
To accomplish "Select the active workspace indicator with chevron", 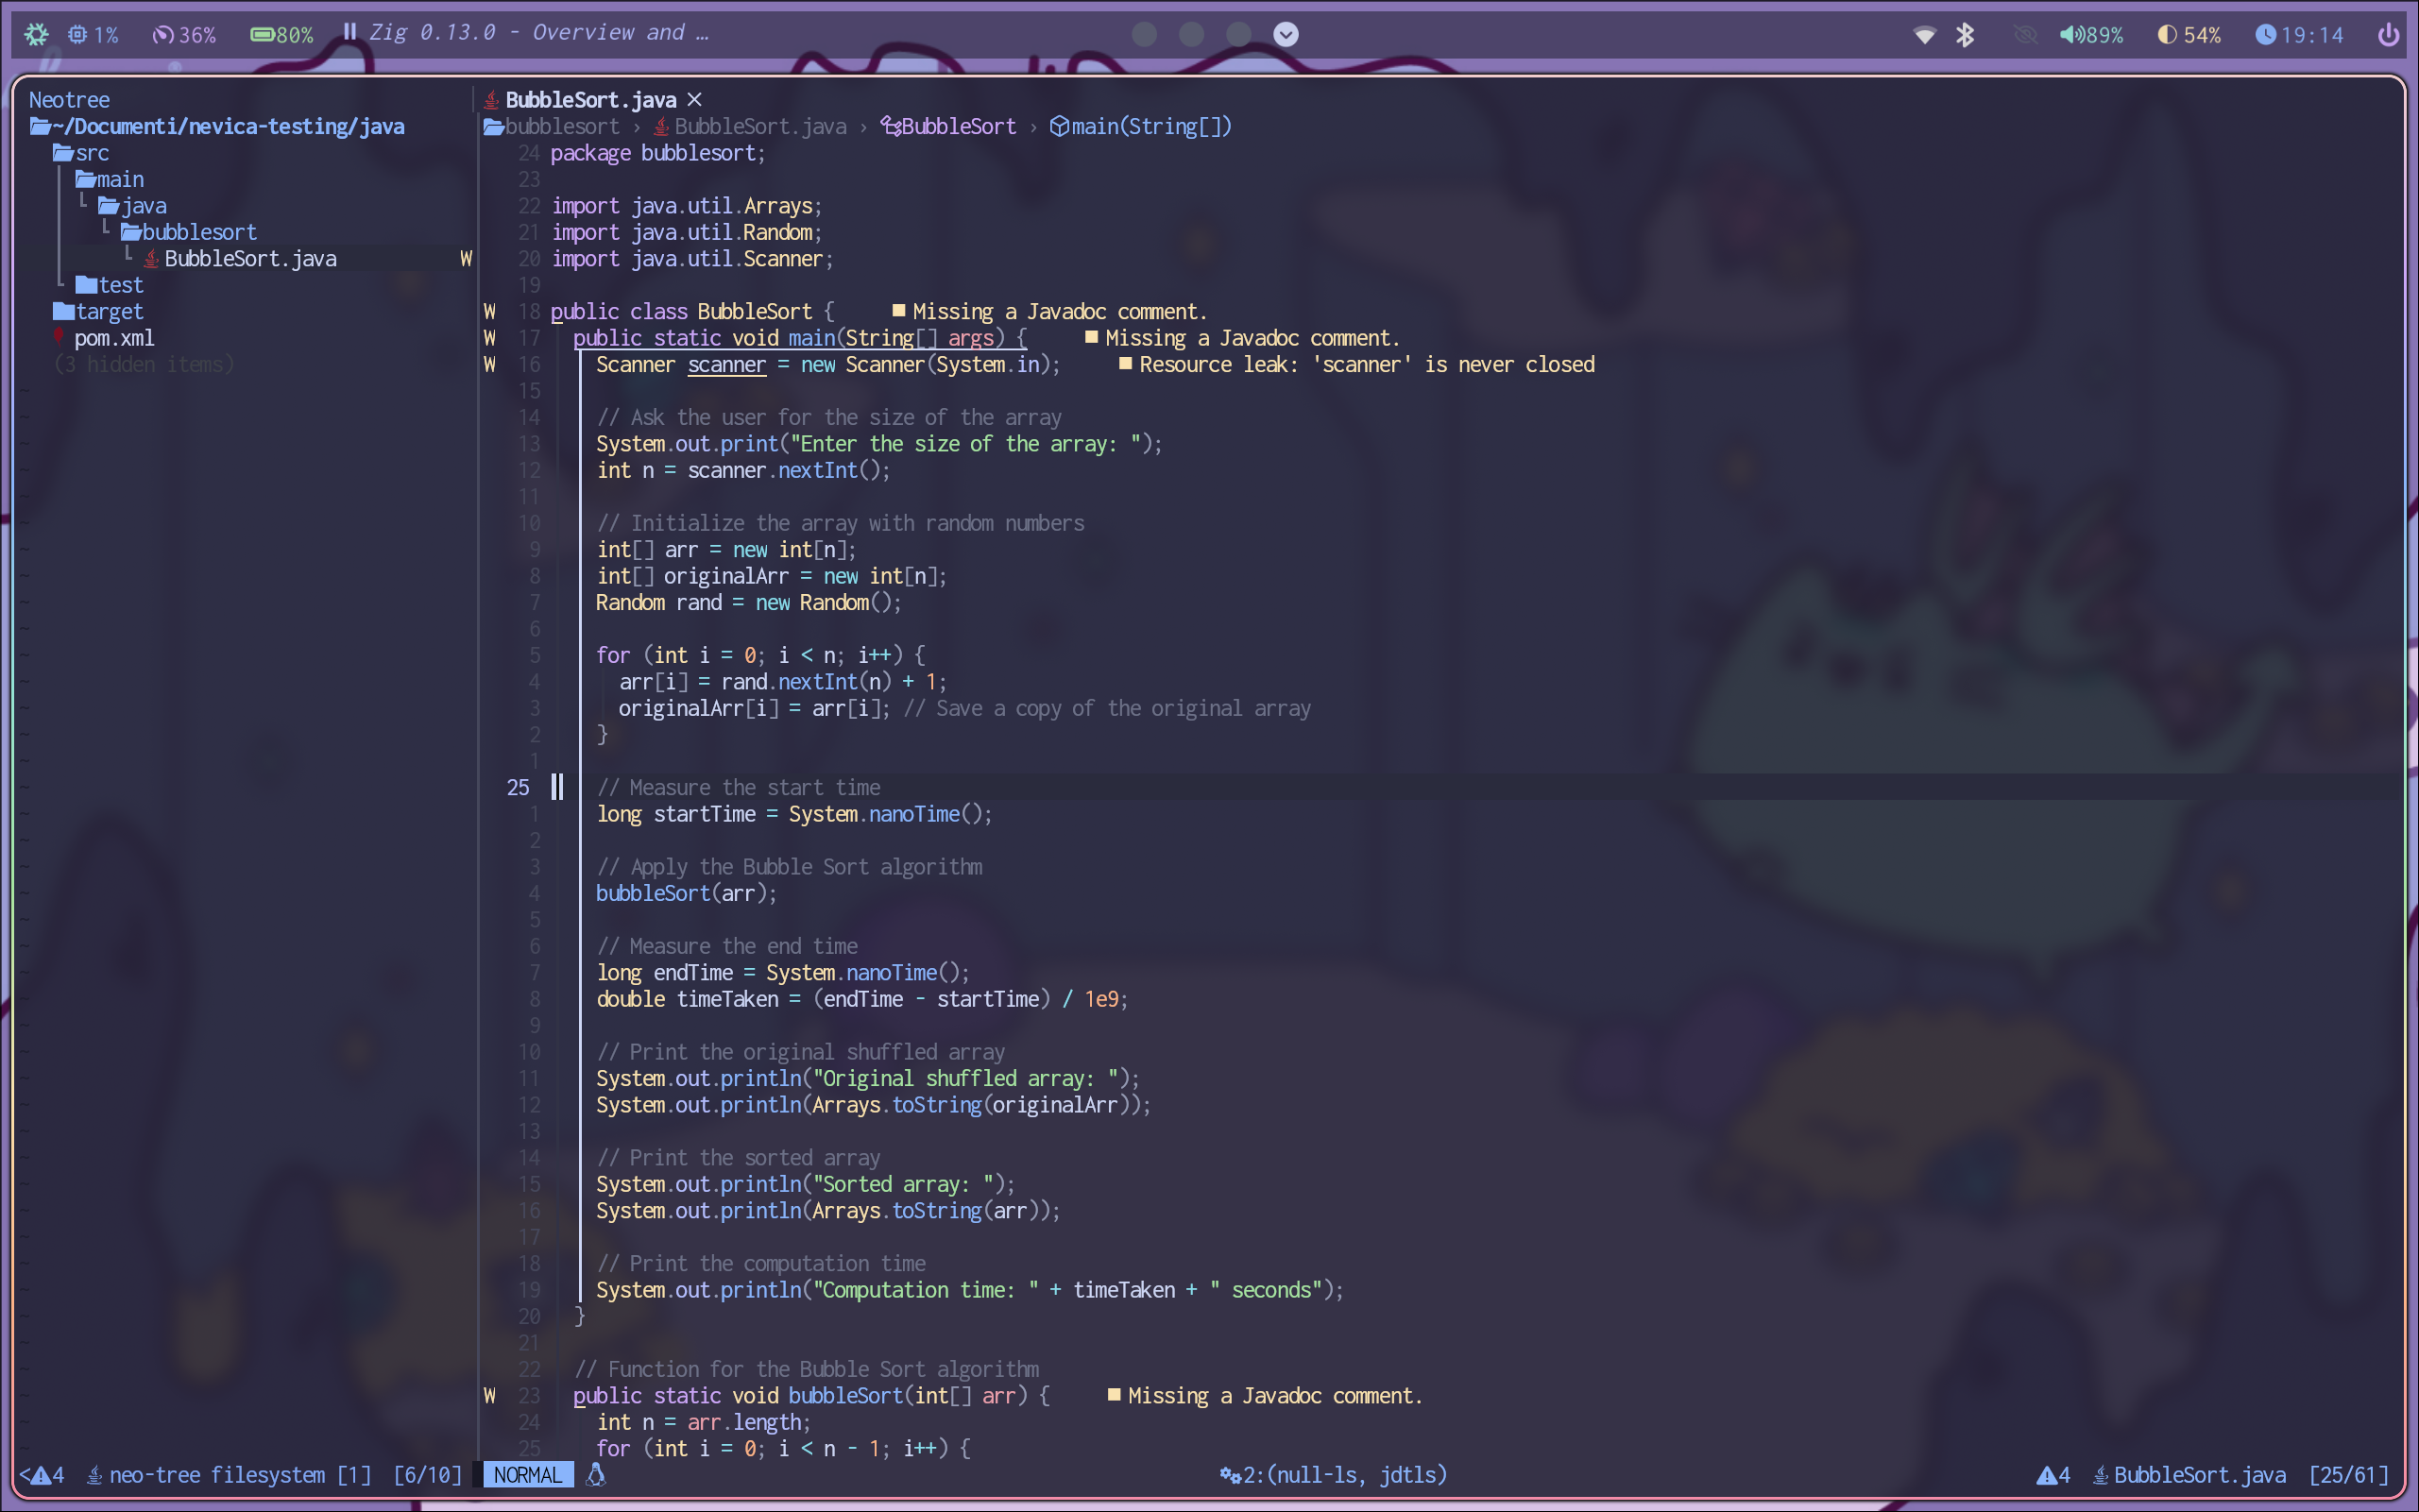I will pyautogui.click(x=1286, y=34).
